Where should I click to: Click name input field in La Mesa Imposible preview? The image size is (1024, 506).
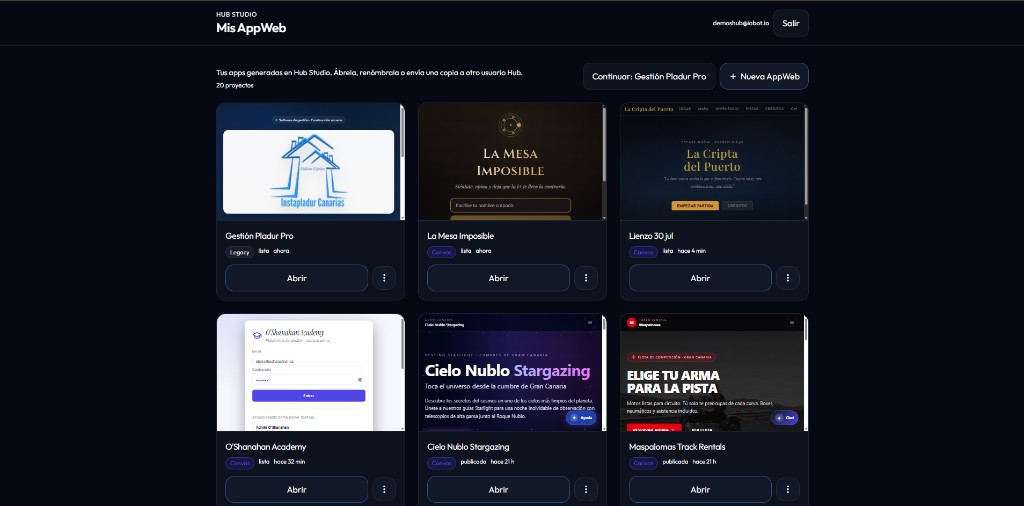[x=510, y=206]
